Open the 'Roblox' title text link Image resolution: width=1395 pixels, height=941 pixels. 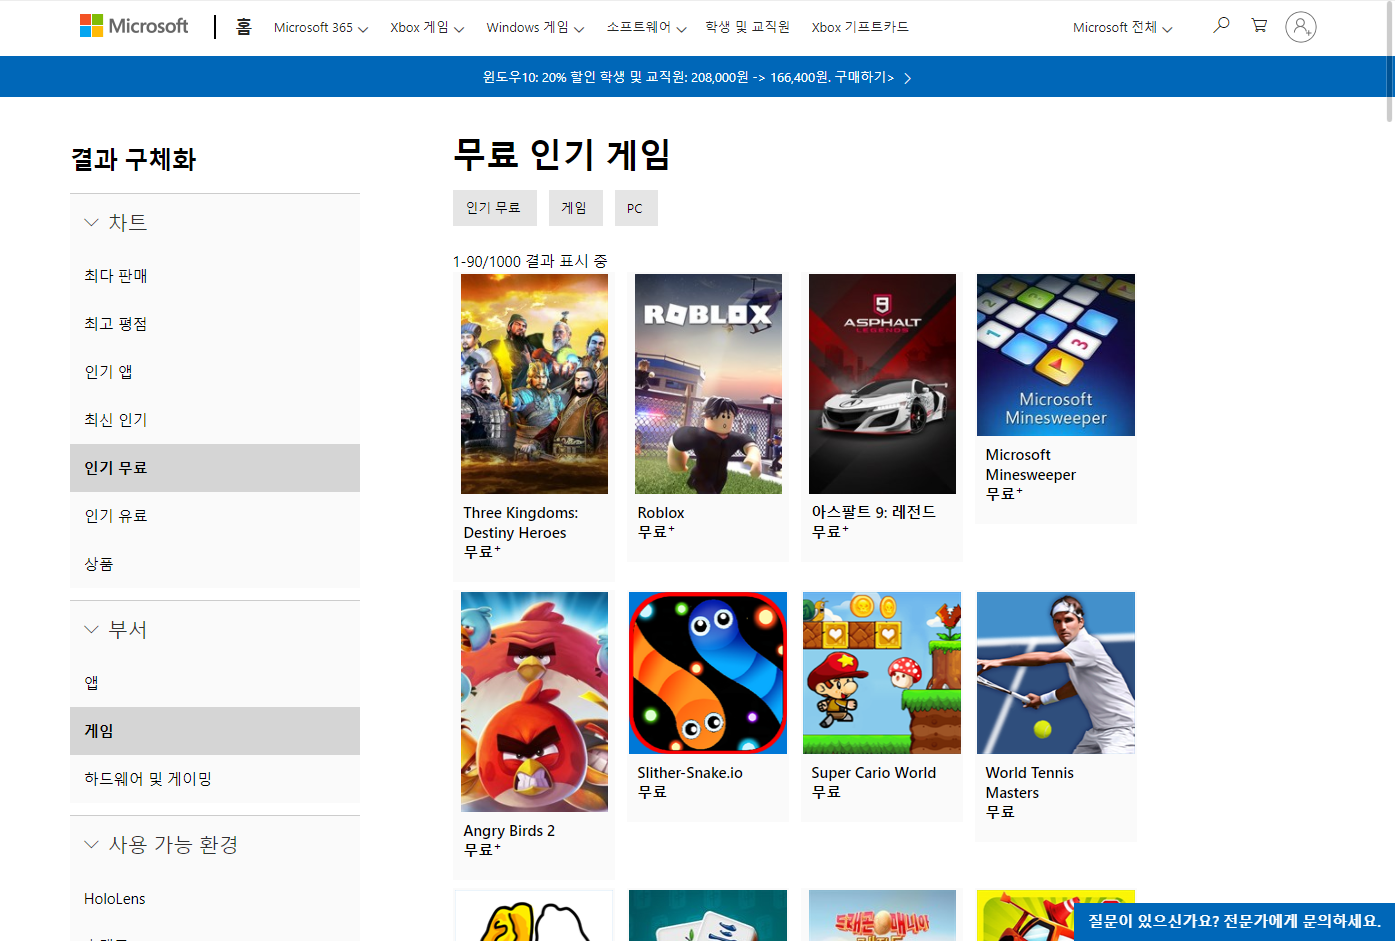pyautogui.click(x=661, y=513)
